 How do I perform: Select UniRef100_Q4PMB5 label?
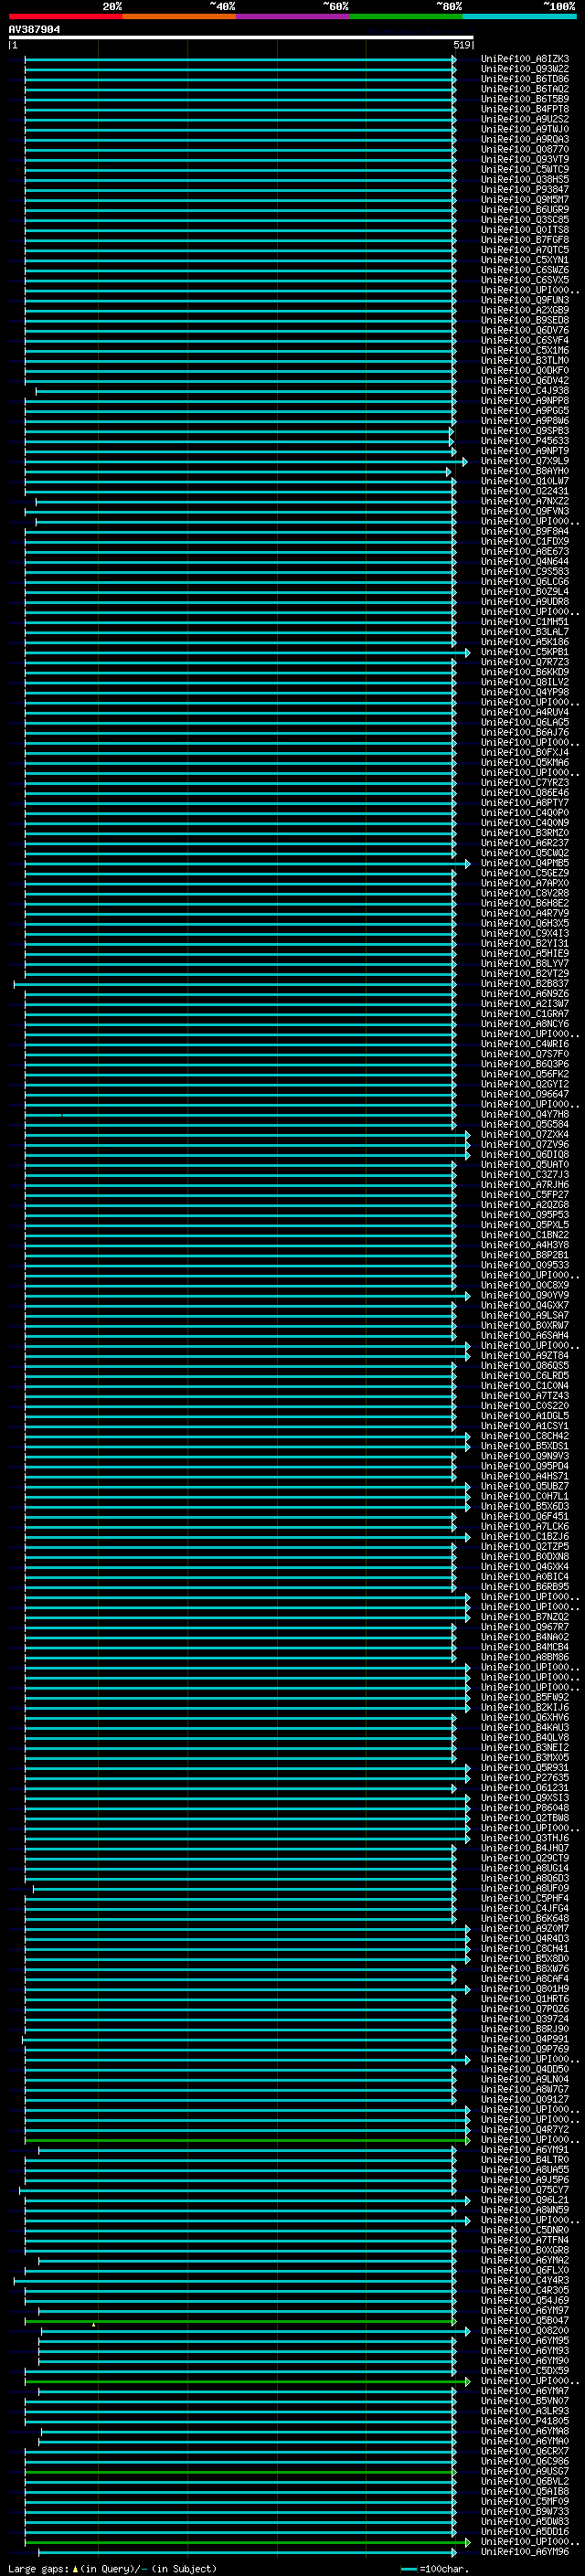click(525, 863)
